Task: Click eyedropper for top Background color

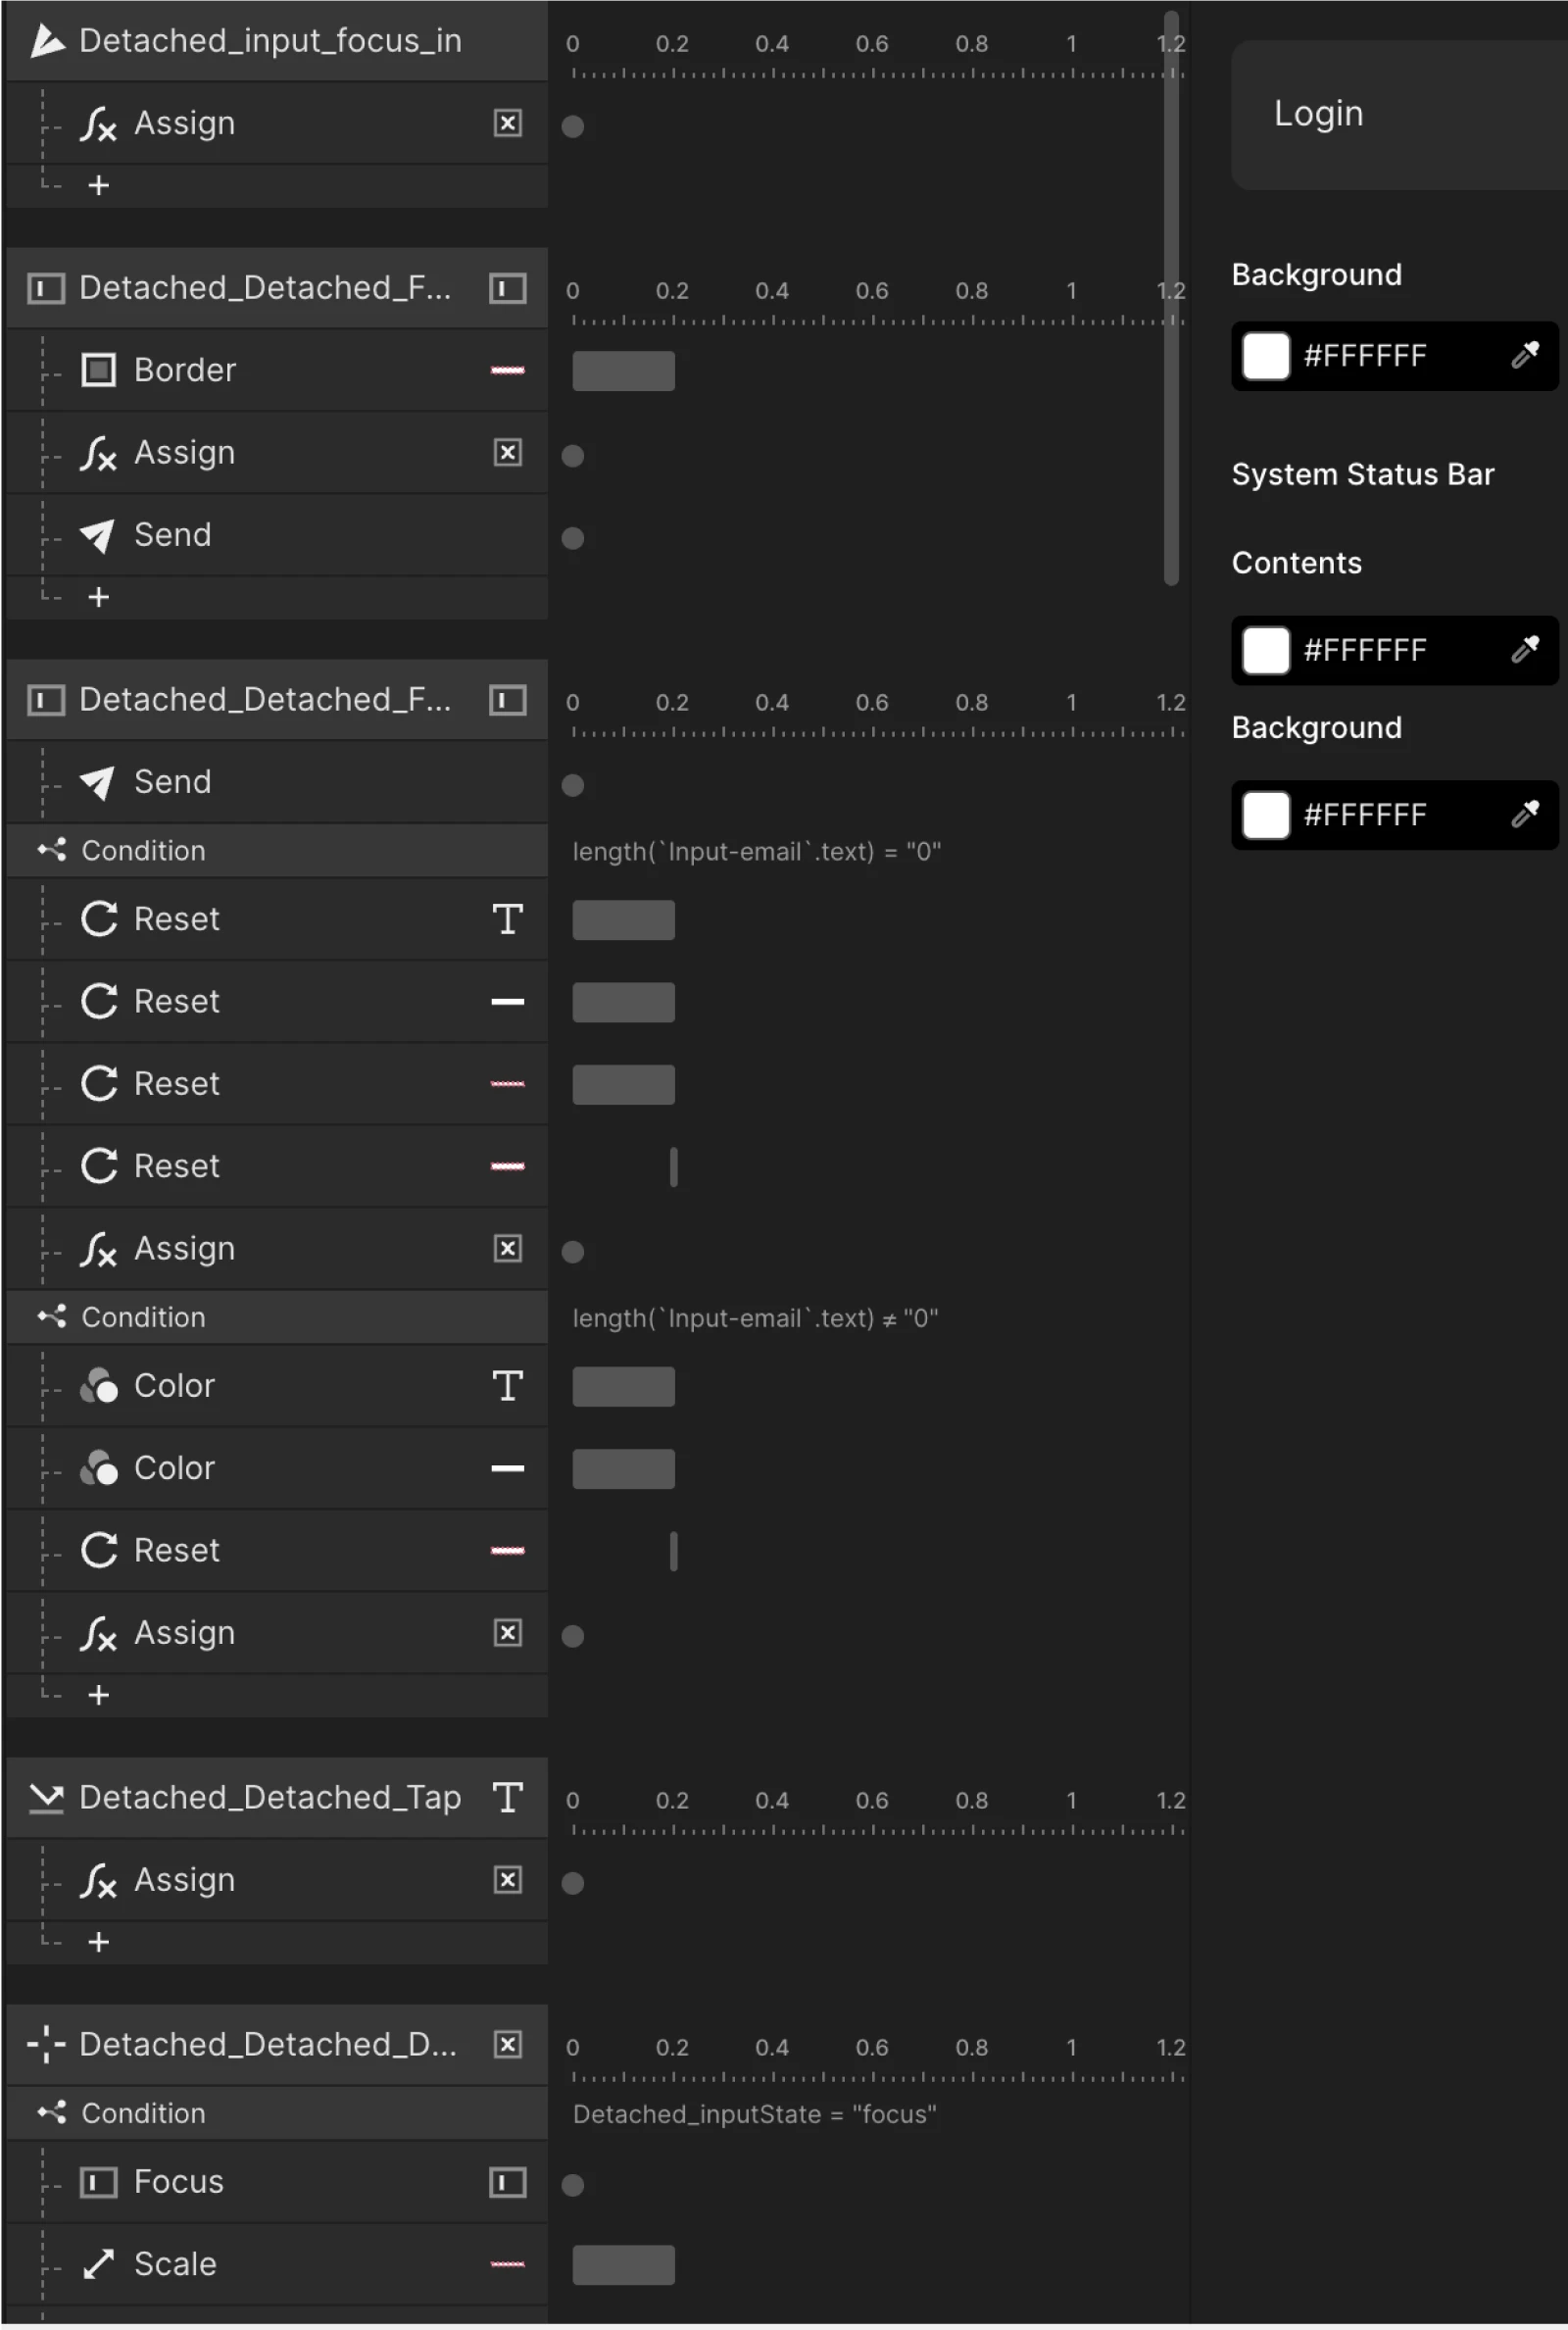Action: pos(1525,354)
